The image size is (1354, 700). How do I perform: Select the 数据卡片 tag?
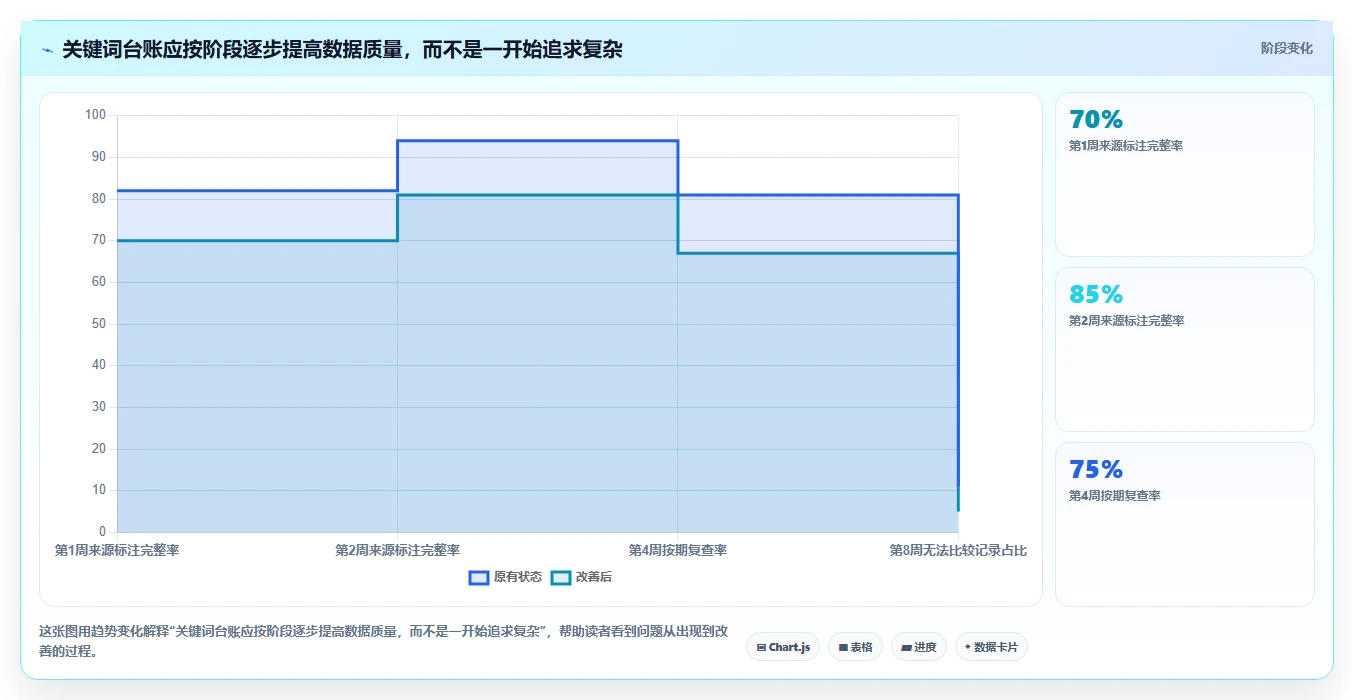(x=991, y=647)
